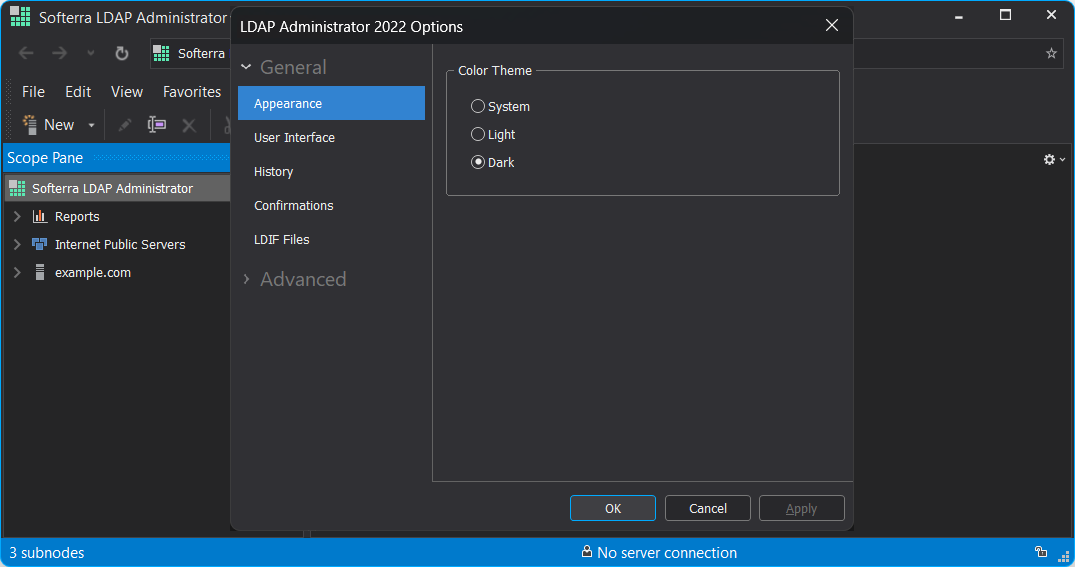Open the Appearance options page
The width and height of the screenshot is (1075, 567).
[x=331, y=104]
